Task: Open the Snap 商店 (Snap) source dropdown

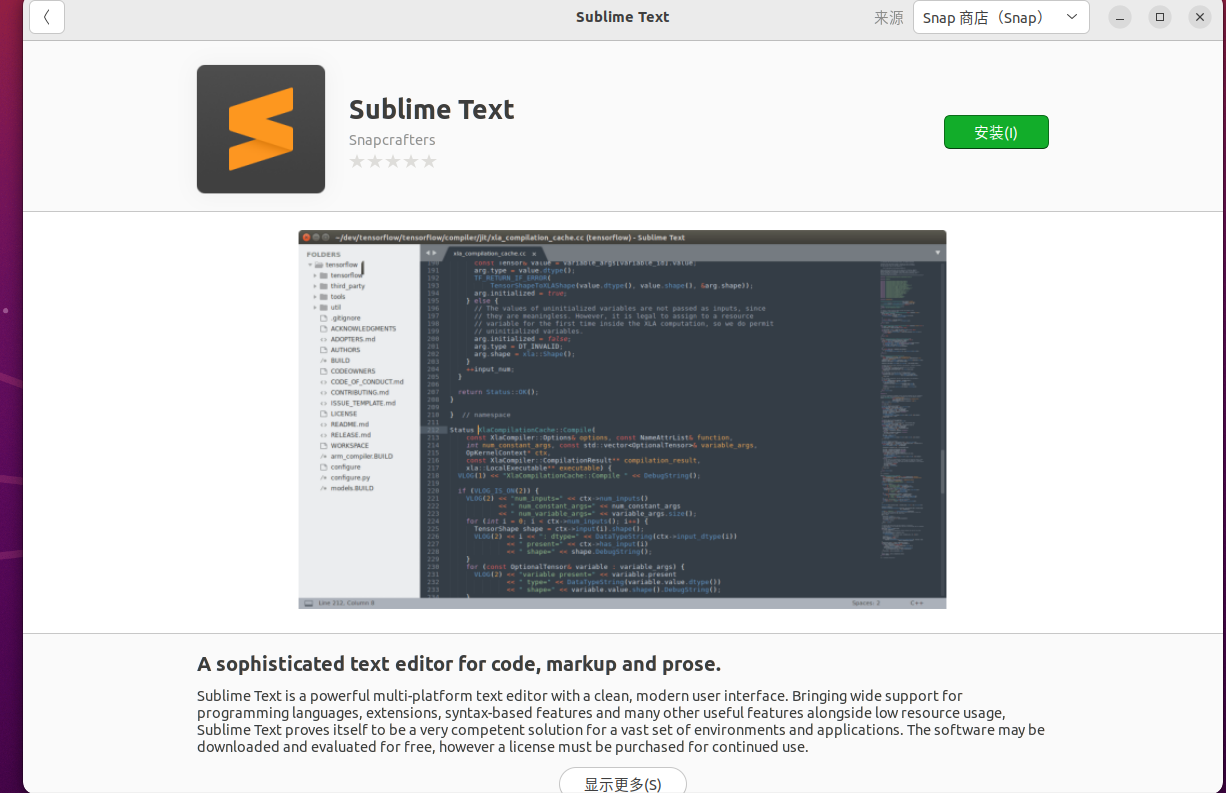Action: pyautogui.click(x=1000, y=17)
